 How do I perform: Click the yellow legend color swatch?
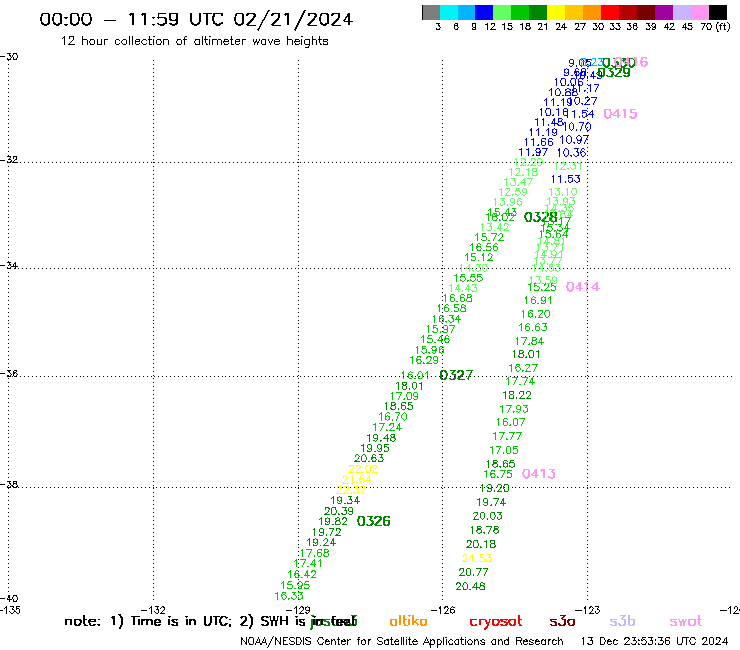click(x=556, y=12)
